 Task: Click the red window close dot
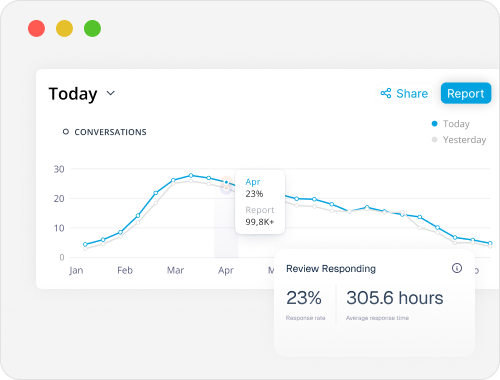click(36, 28)
